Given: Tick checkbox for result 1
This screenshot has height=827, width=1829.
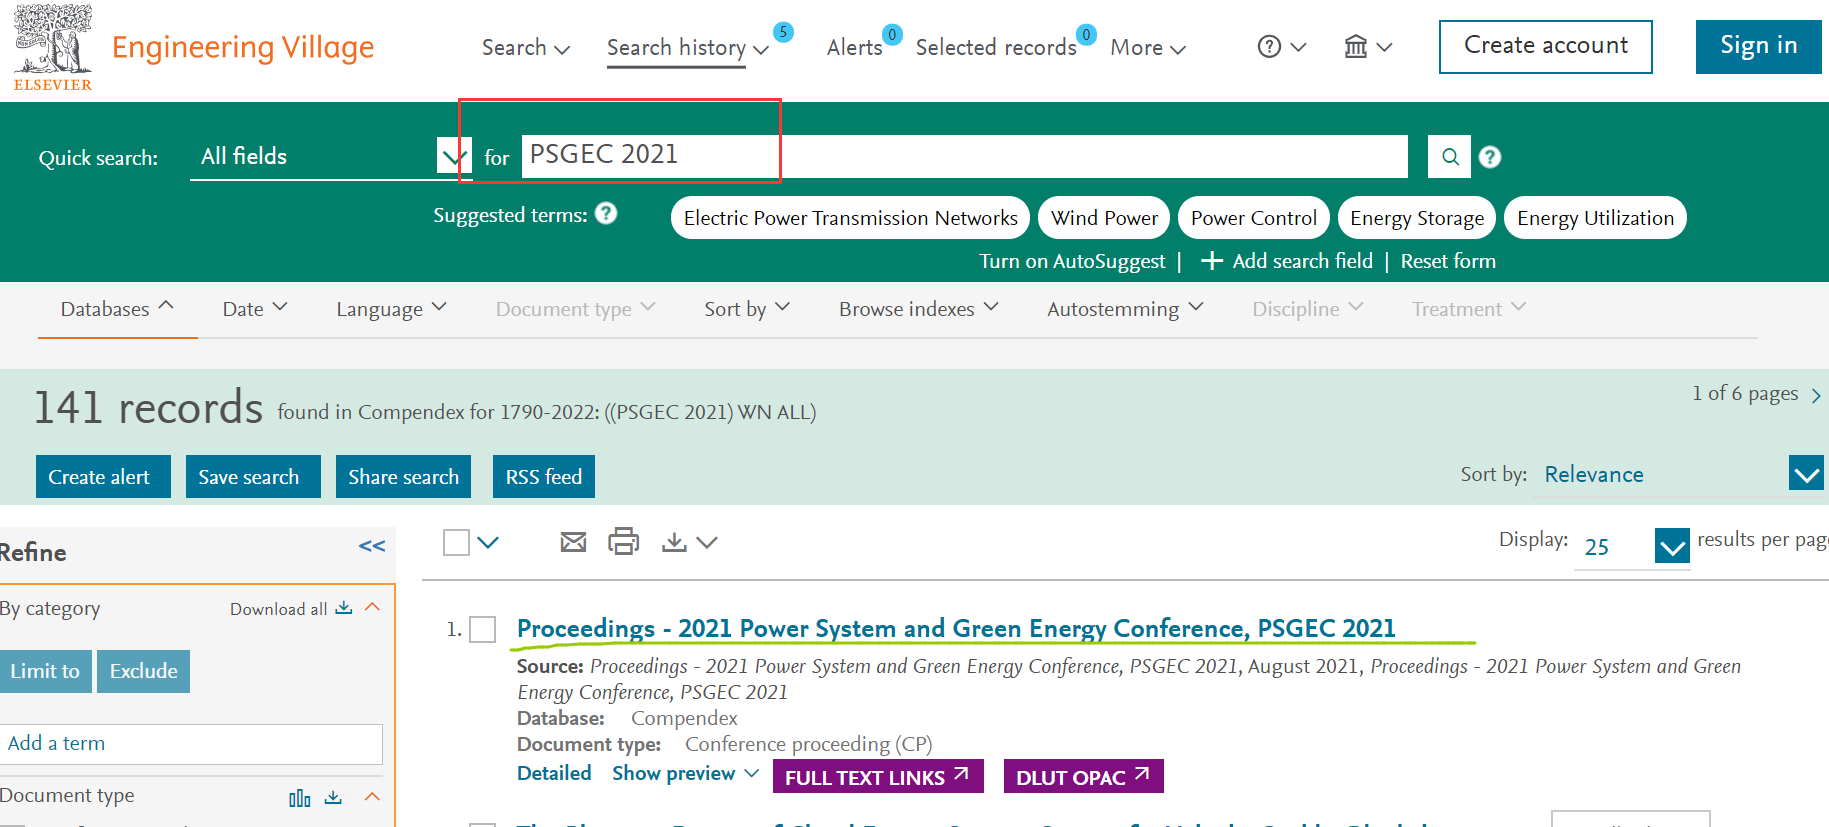Looking at the screenshot, I should point(483,630).
